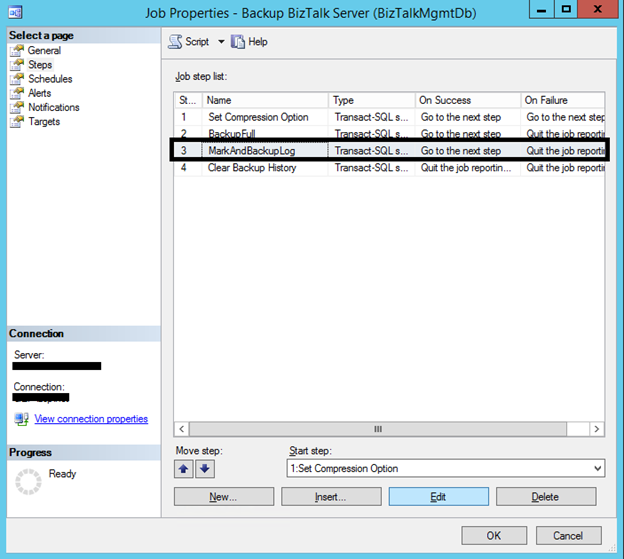This screenshot has width=624, height=559.
Task: Click the Notifications page icon
Action: point(17,107)
